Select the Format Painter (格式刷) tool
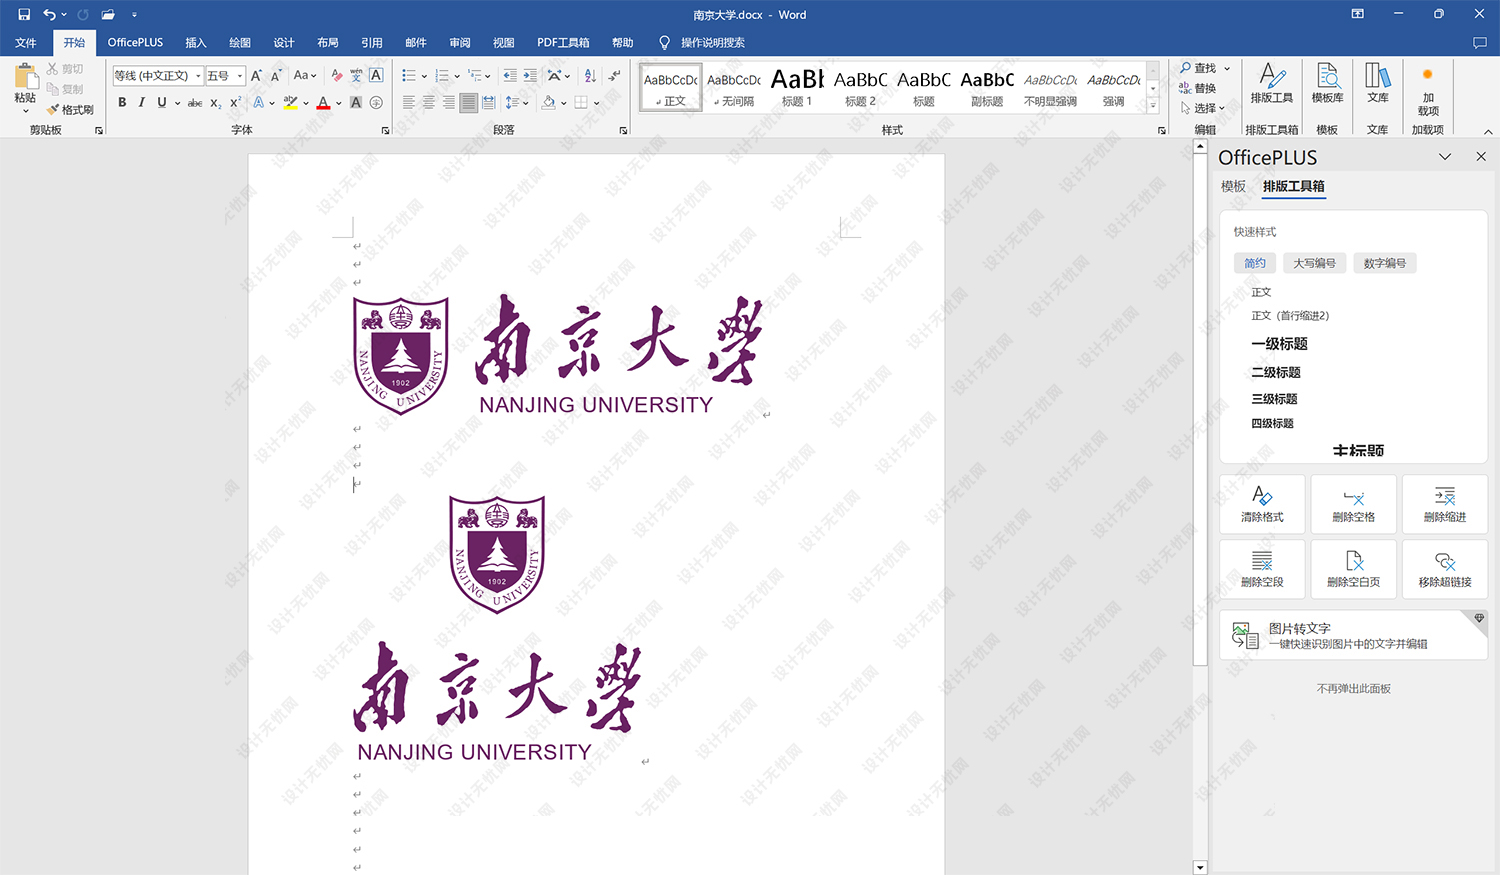This screenshot has height=875, width=1500. click(x=70, y=110)
